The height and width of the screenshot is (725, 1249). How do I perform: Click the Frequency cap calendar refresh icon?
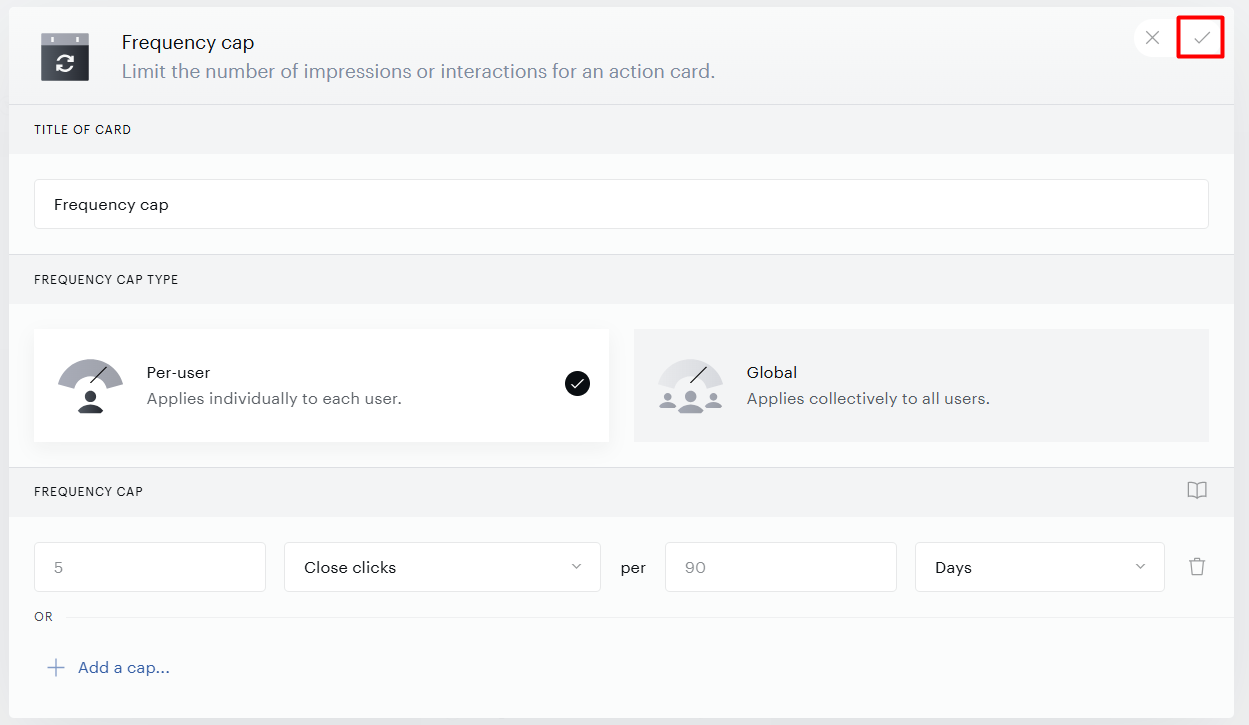(65, 57)
